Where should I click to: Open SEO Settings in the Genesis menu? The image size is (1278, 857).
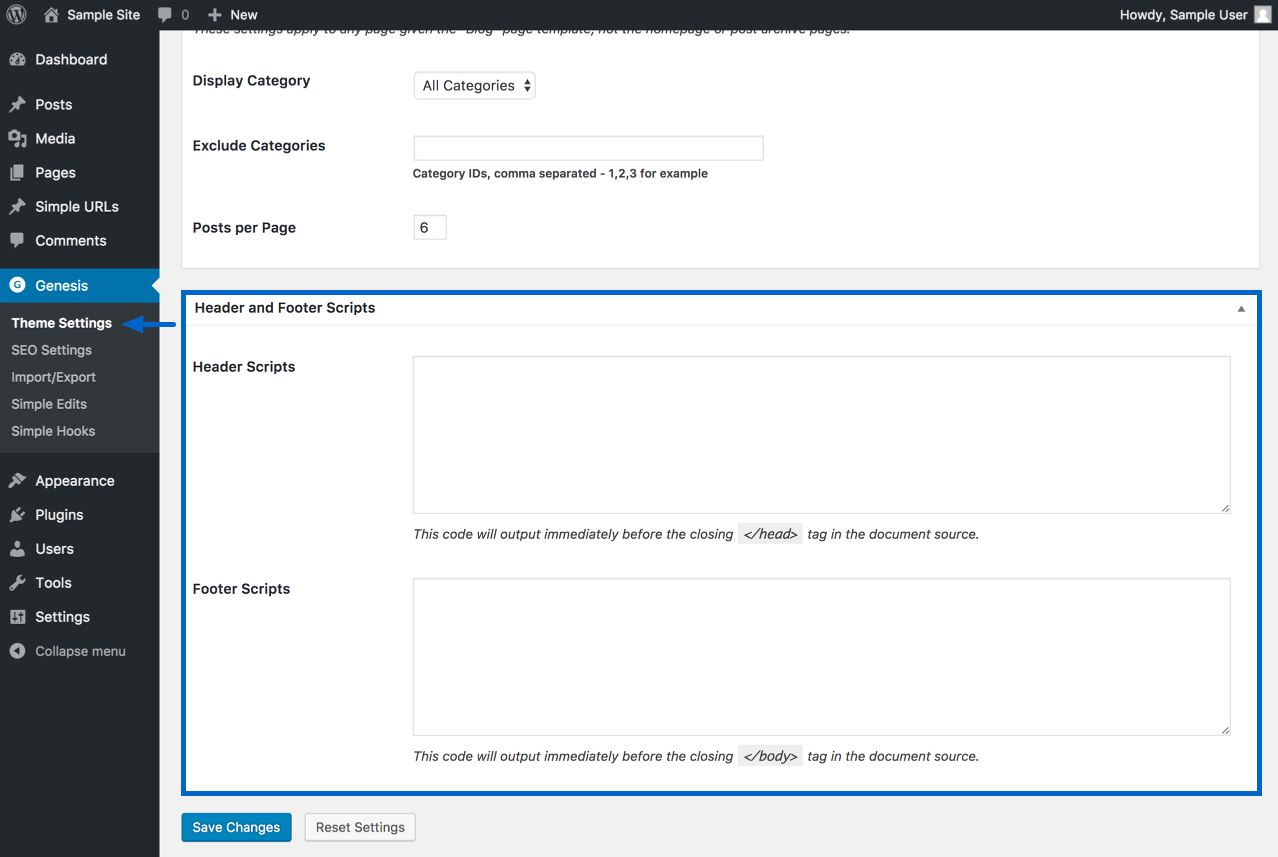(x=51, y=350)
